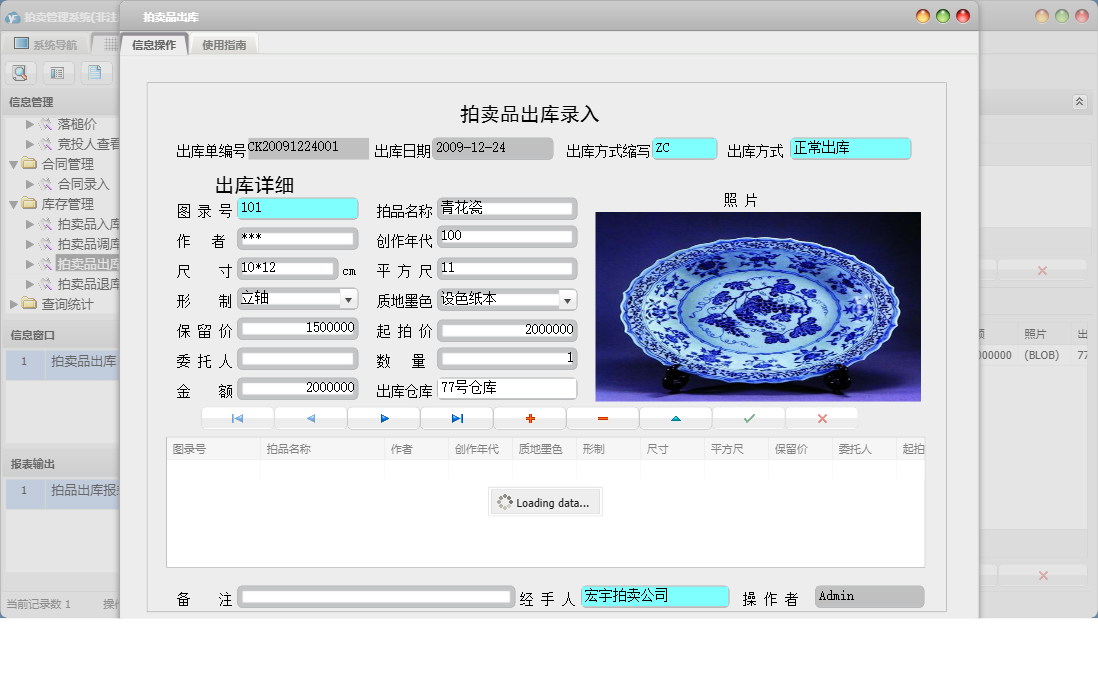Click the porcelain plate photo
1098x685 pixels.
757,306
